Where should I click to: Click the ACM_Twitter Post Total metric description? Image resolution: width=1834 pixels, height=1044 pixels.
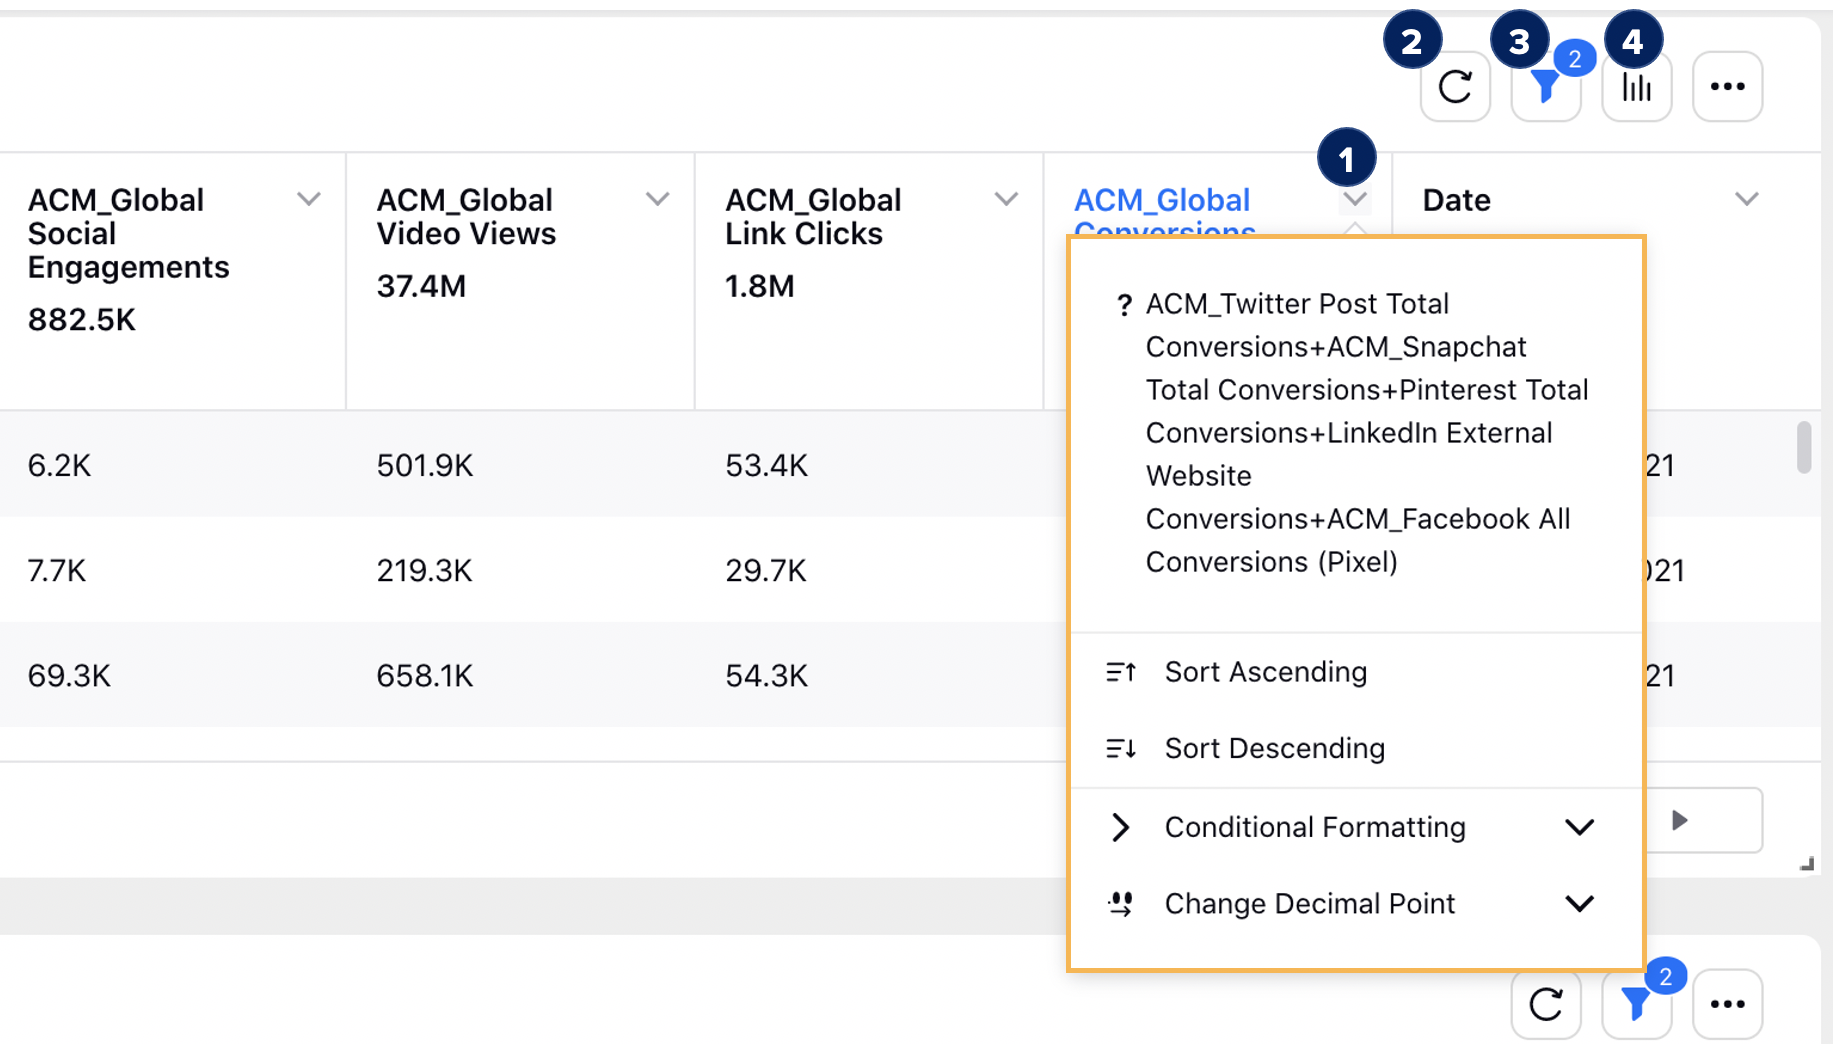[1367, 433]
